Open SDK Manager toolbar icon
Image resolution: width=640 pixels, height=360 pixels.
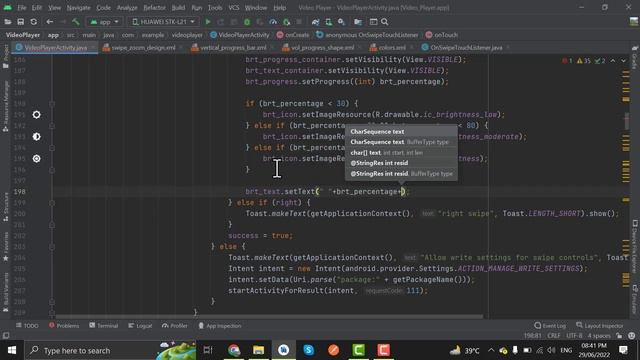click(x=341, y=22)
